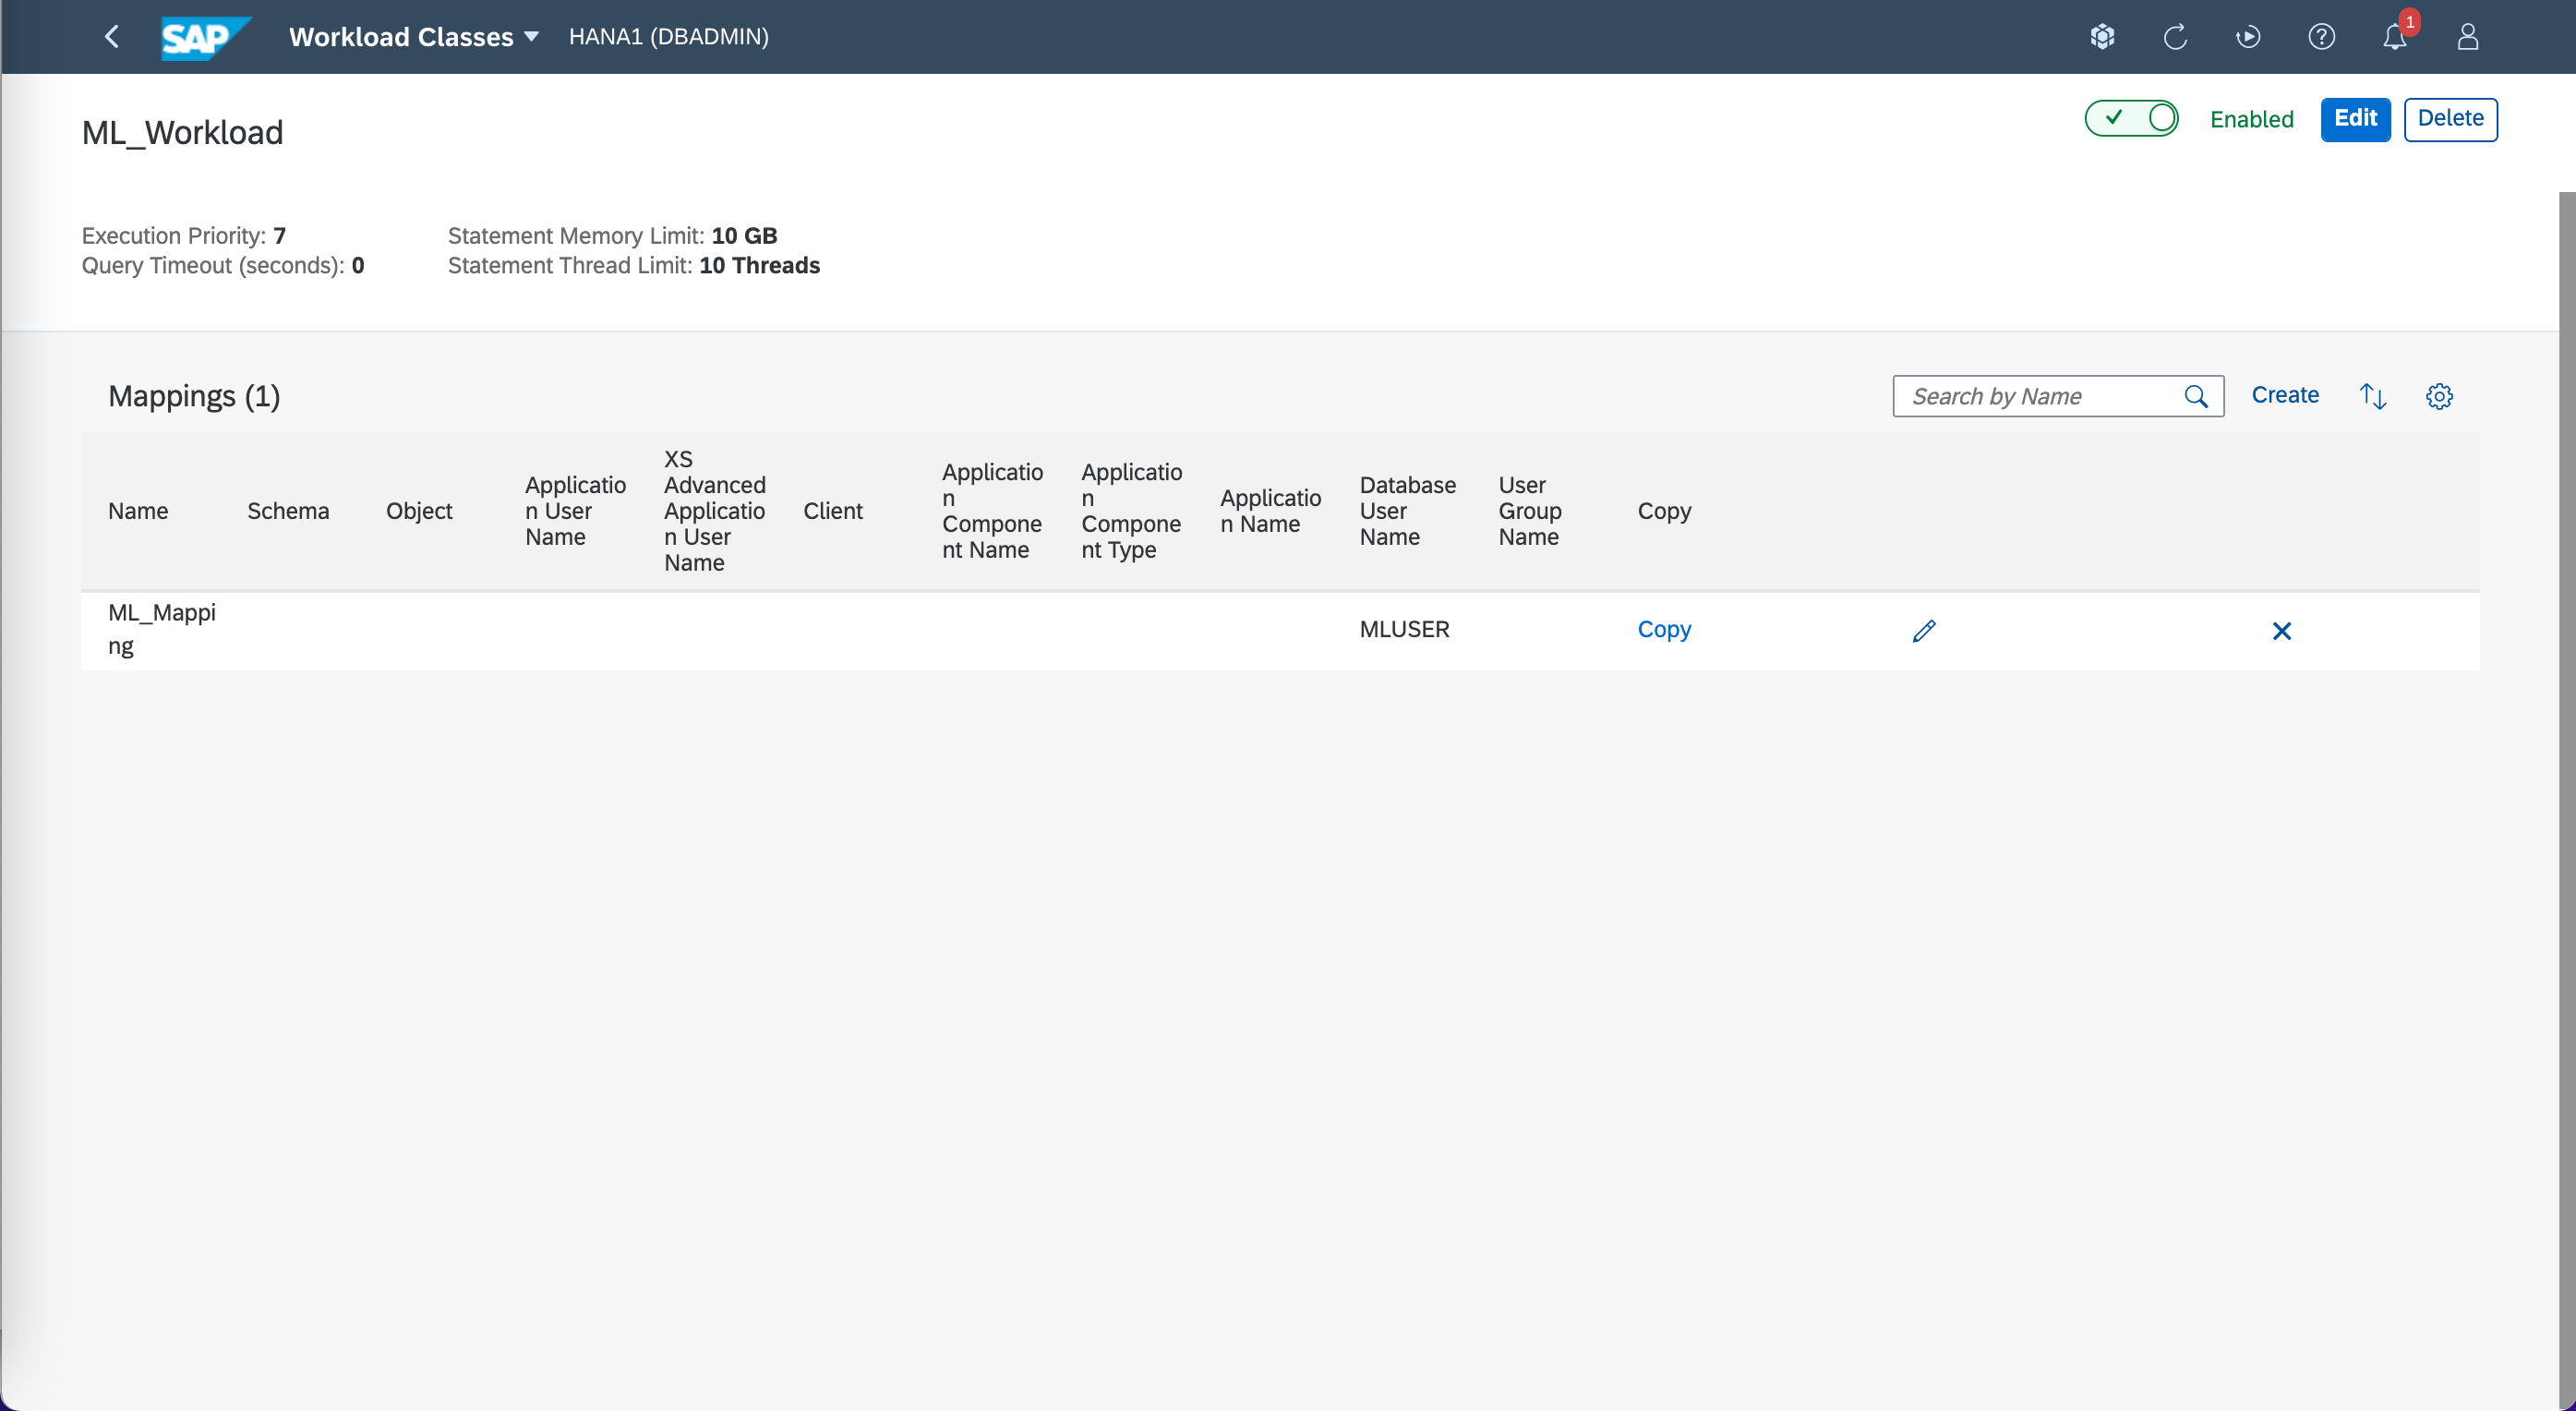Click the back navigation arrow
The height and width of the screenshot is (1411, 2576).
tap(112, 37)
